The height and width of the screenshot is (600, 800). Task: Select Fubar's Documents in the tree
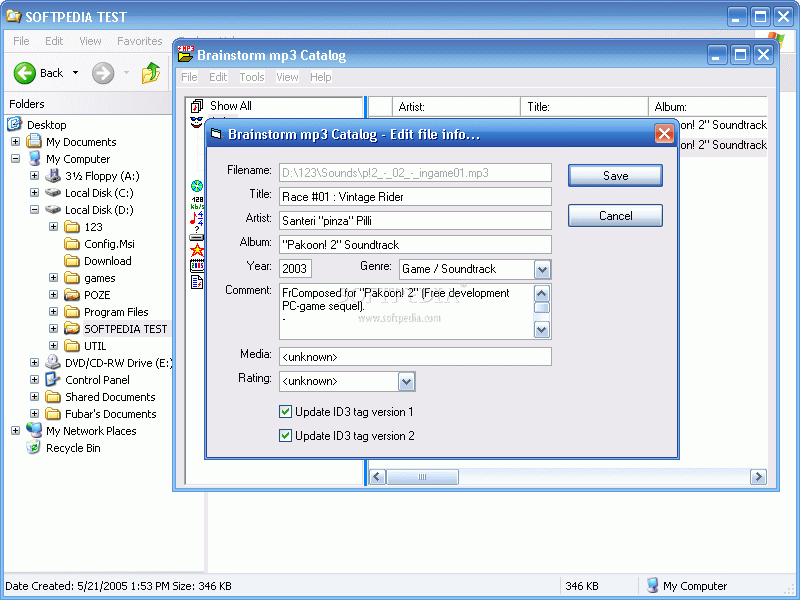[x=111, y=414]
